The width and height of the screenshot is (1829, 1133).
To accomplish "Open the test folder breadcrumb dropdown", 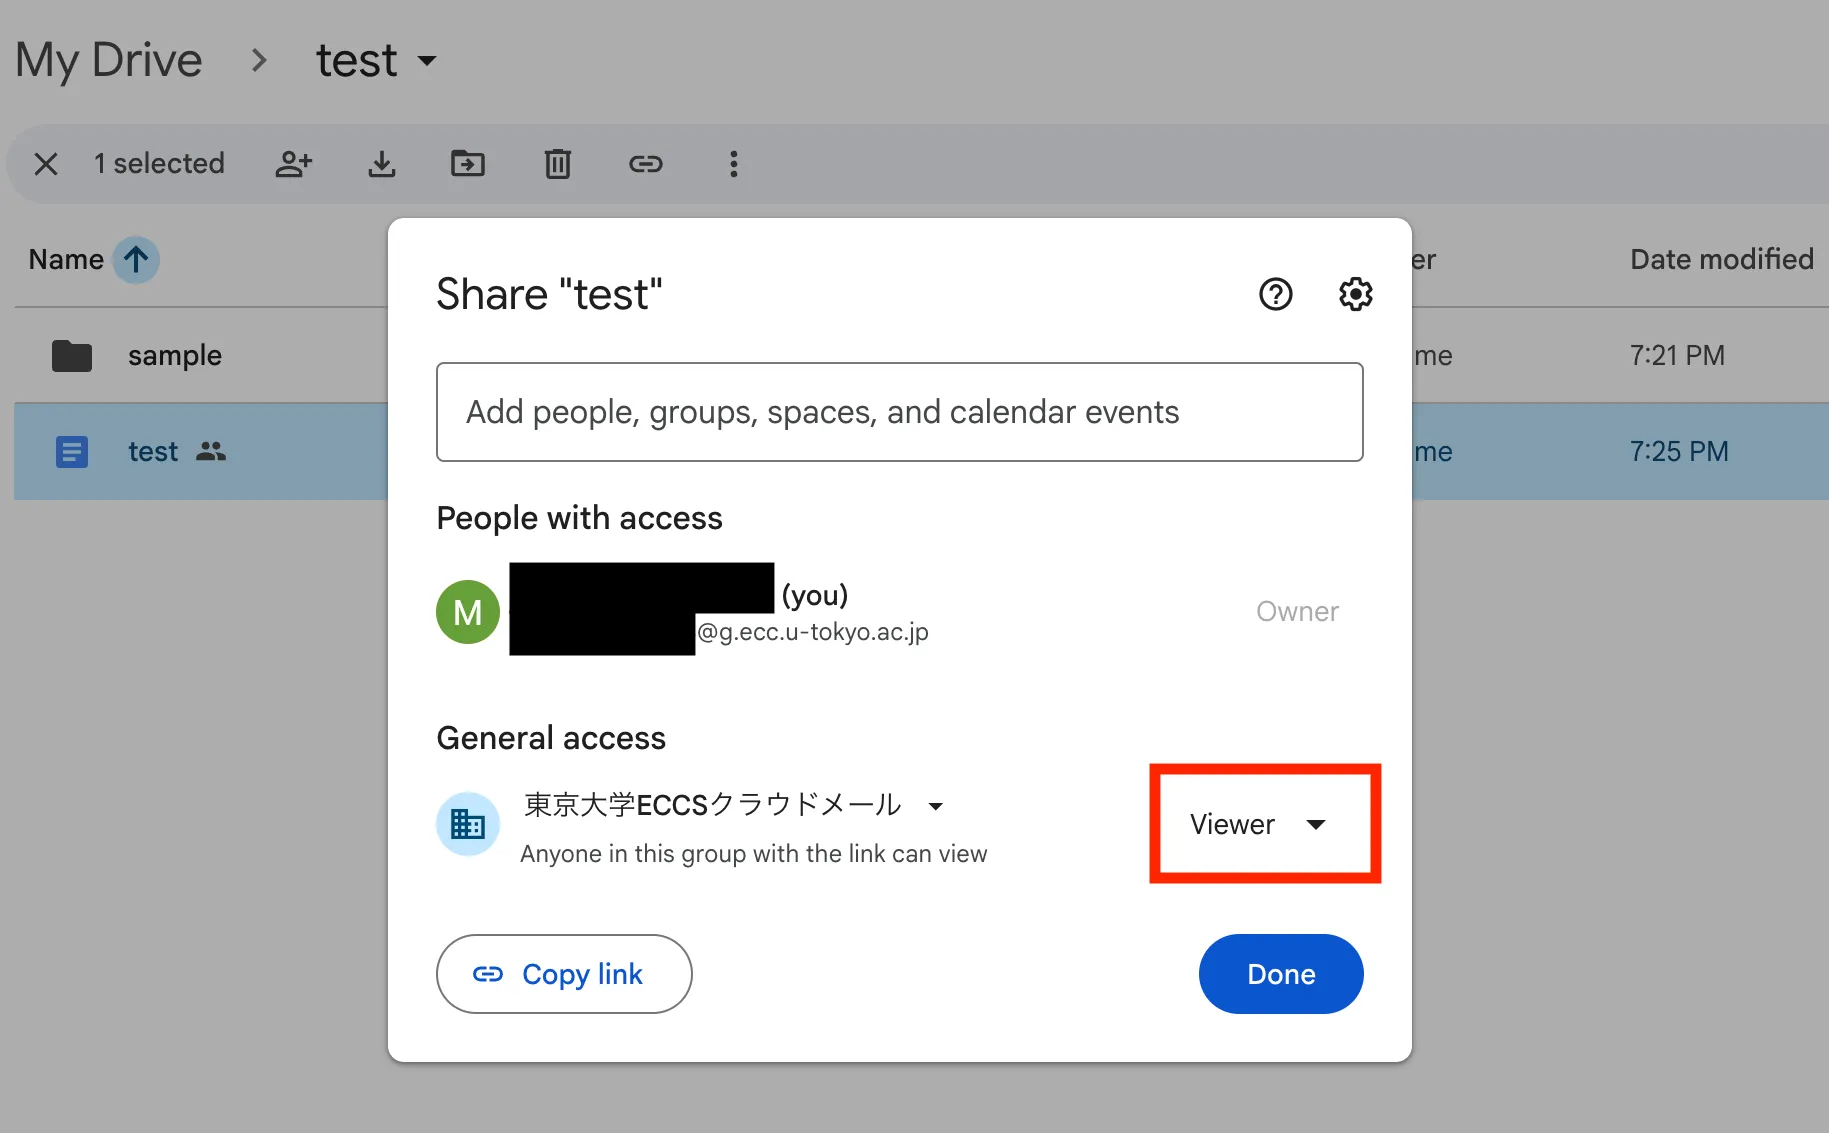I will point(377,60).
